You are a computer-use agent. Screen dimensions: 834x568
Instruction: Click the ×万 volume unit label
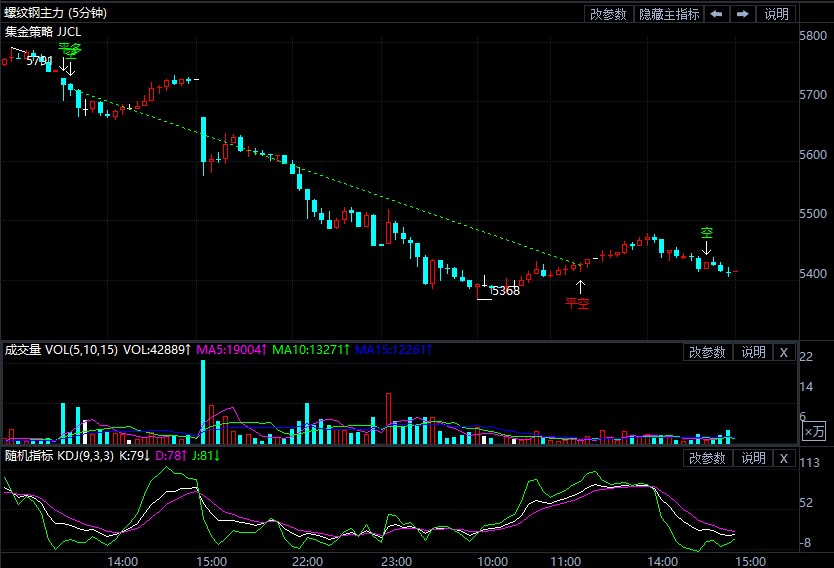(815, 431)
